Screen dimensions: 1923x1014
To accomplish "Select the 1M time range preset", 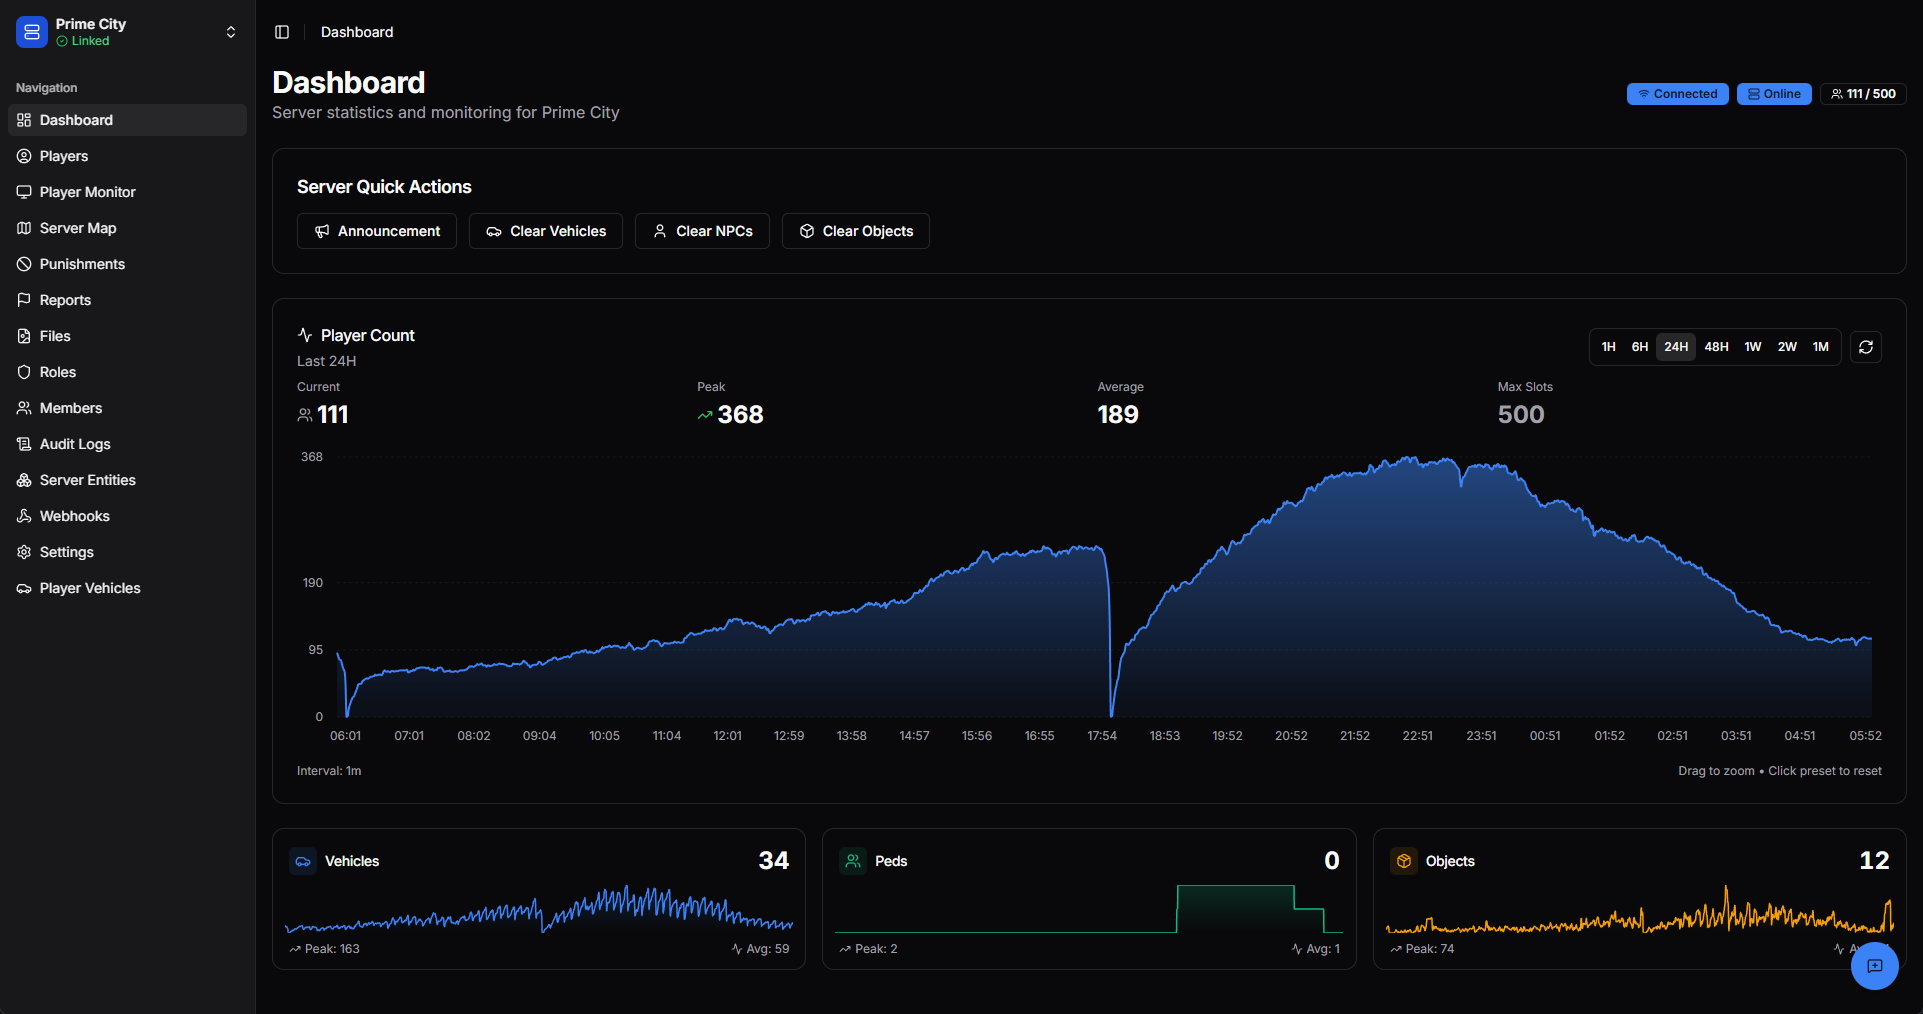I will click(1820, 347).
